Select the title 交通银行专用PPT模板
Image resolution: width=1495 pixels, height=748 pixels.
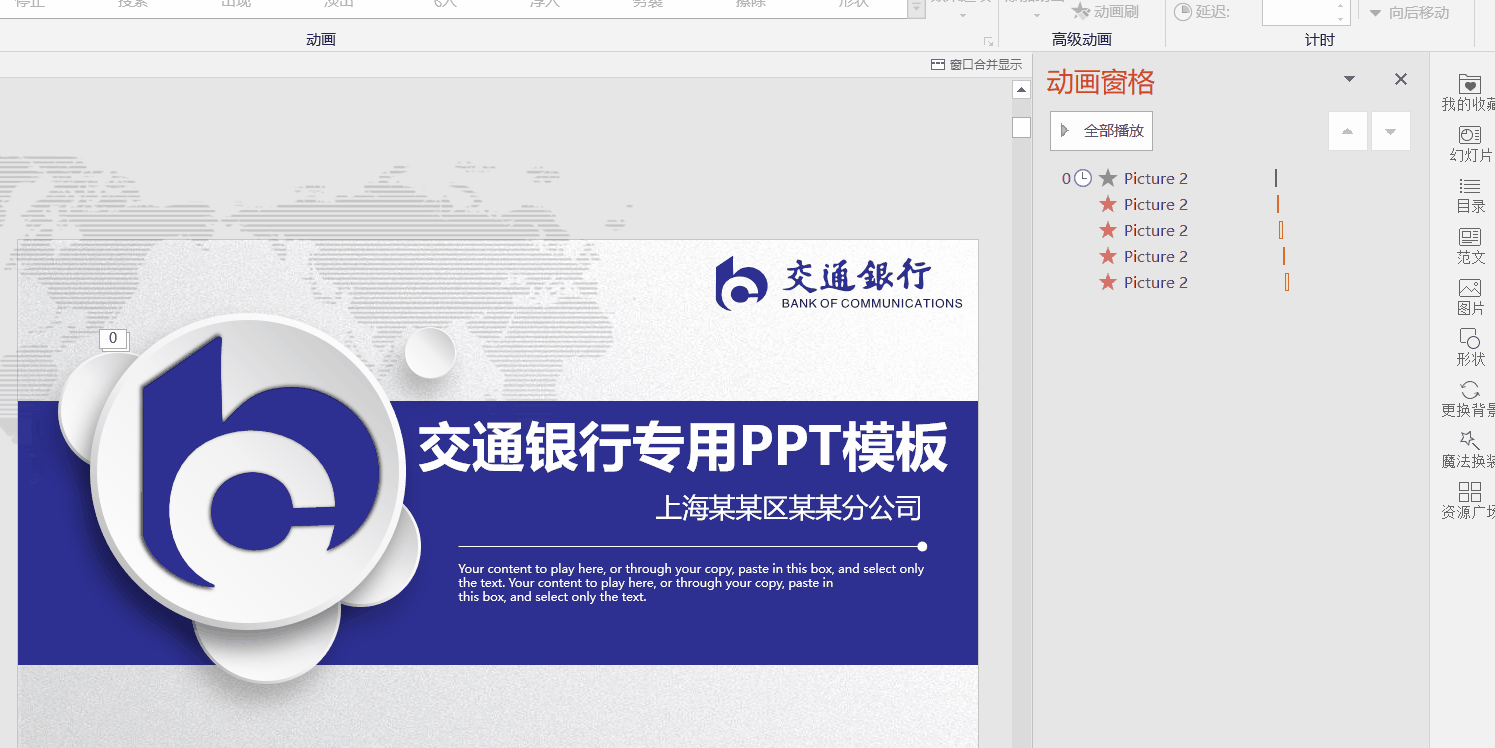tap(683, 448)
